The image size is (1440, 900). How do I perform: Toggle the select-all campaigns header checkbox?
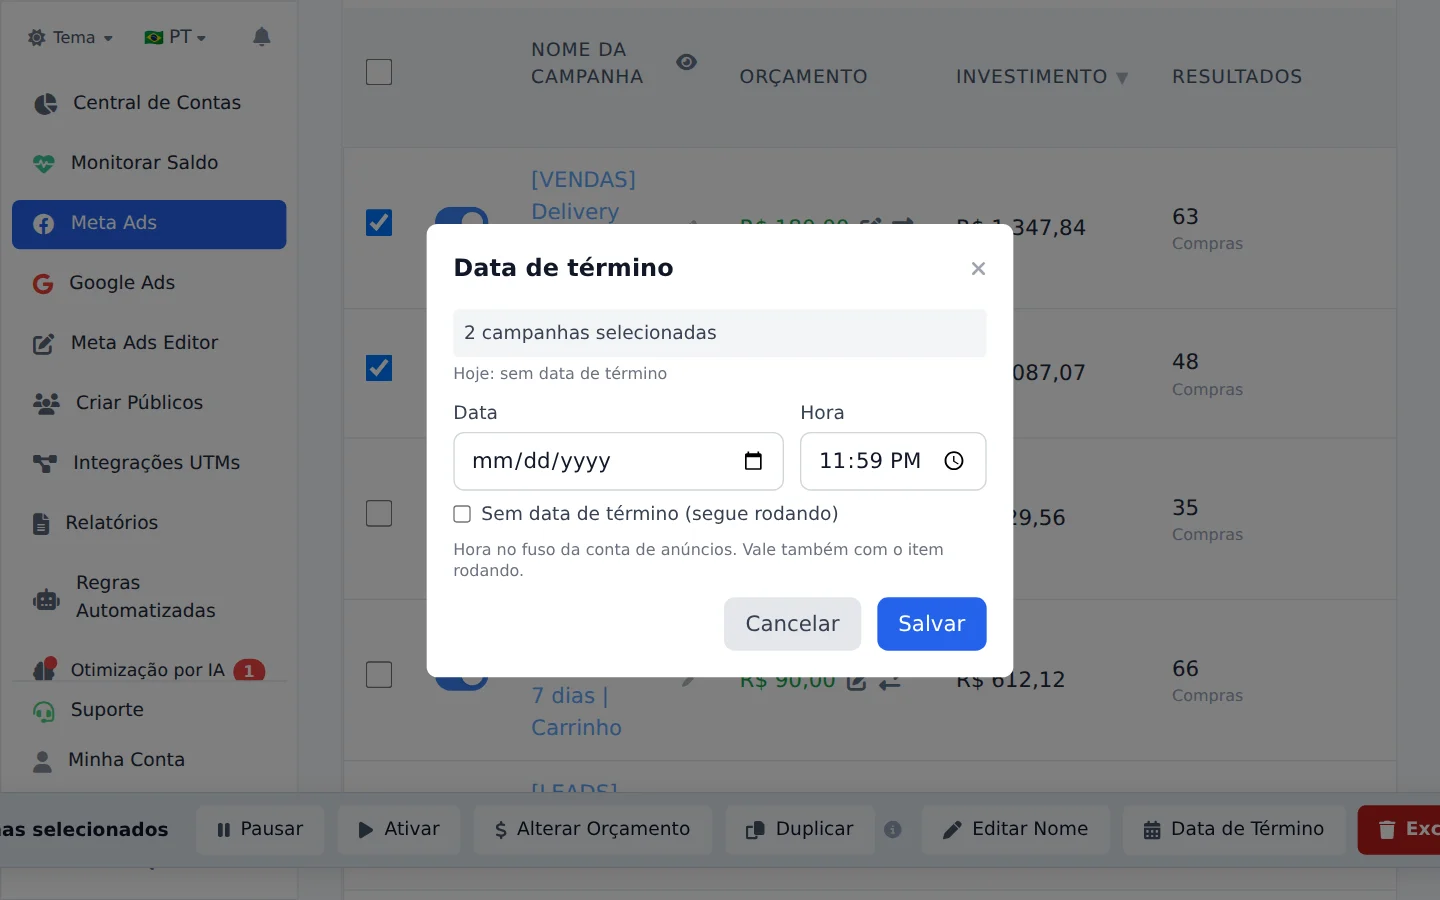point(379,72)
